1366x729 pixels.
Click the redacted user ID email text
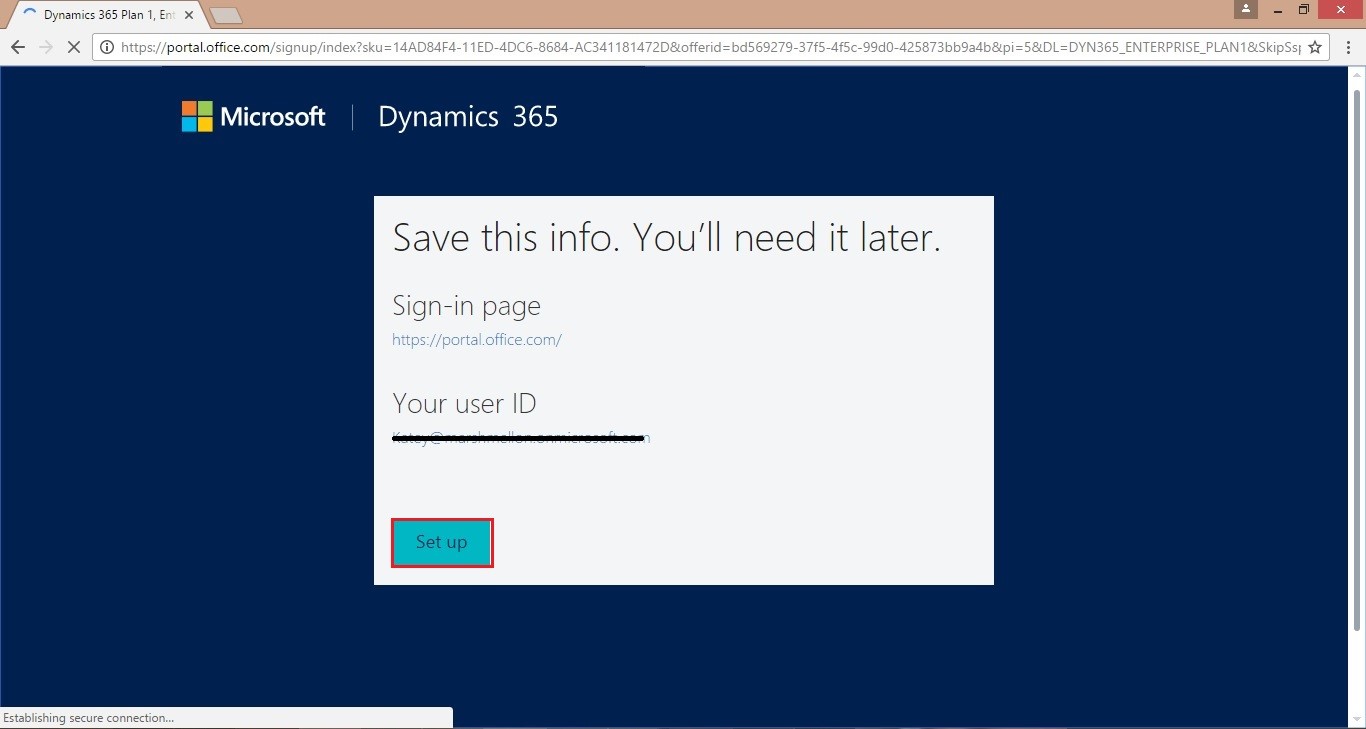pos(521,438)
